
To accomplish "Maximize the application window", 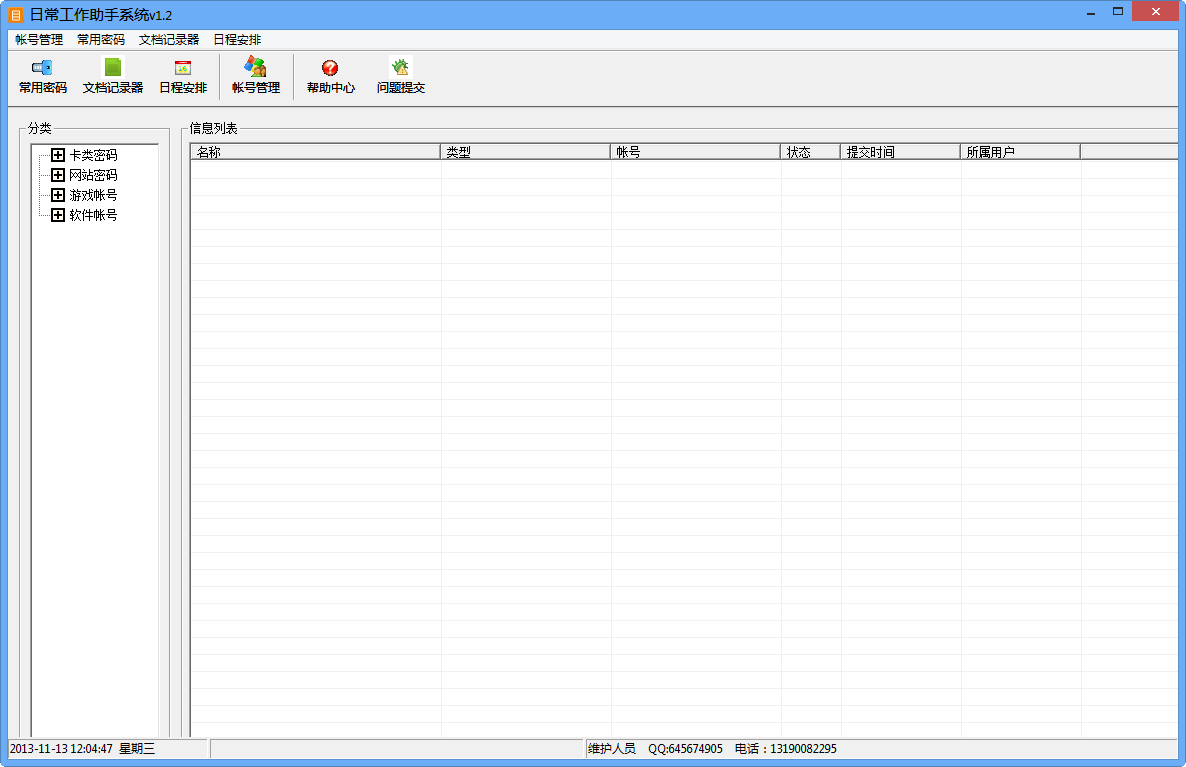I will pyautogui.click(x=1118, y=12).
